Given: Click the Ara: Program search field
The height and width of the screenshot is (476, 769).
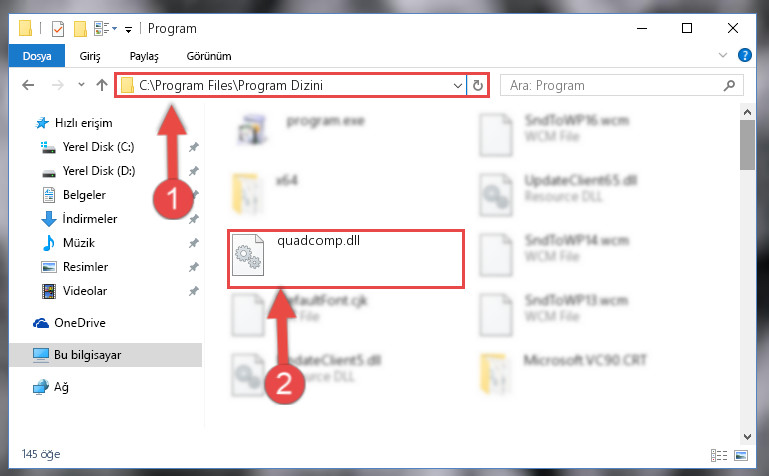Looking at the screenshot, I should point(615,85).
